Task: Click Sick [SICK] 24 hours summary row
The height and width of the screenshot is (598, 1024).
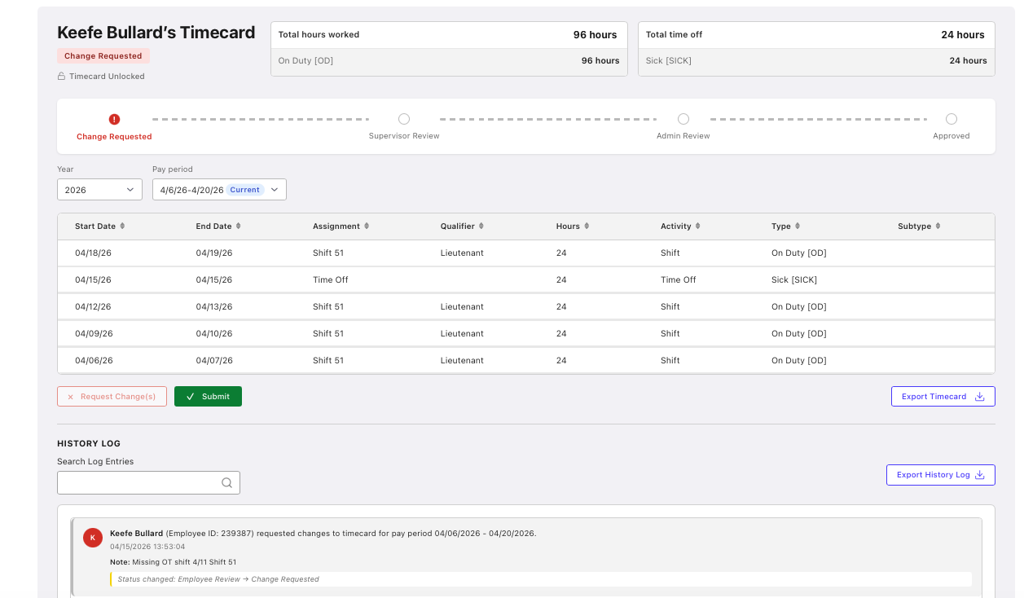Action: (x=816, y=61)
